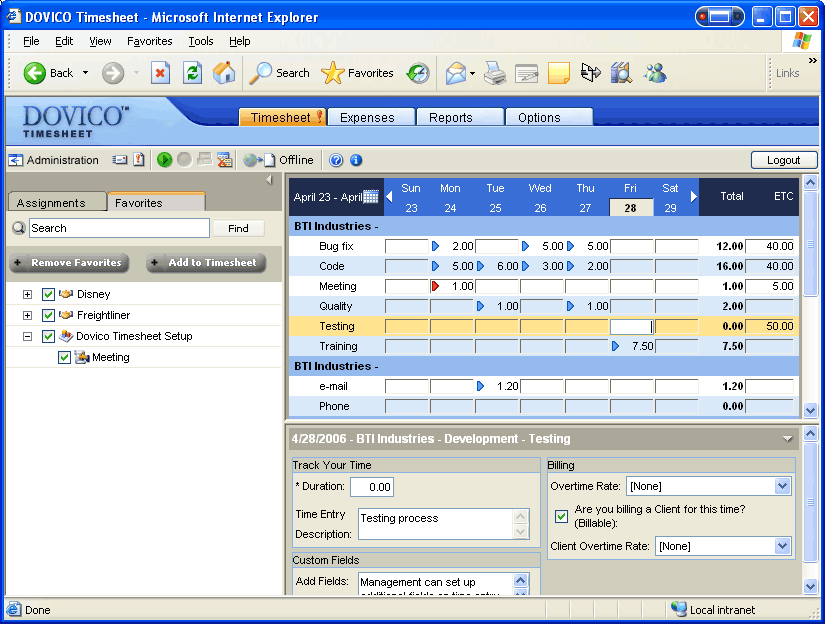Image resolution: width=825 pixels, height=624 pixels.
Task: Click the grey stop timer icon
Action: pyautogui.click(x=184, y=160)
